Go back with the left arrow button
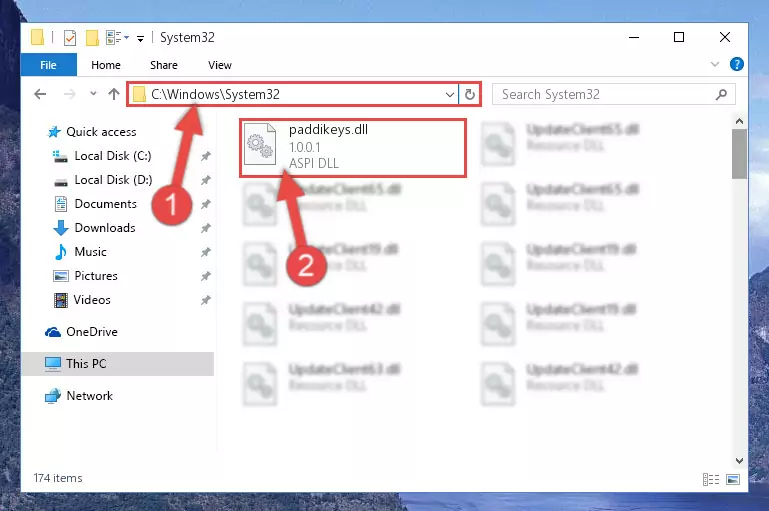Viewport: 769px width, 511px height. tap(40, 94)
